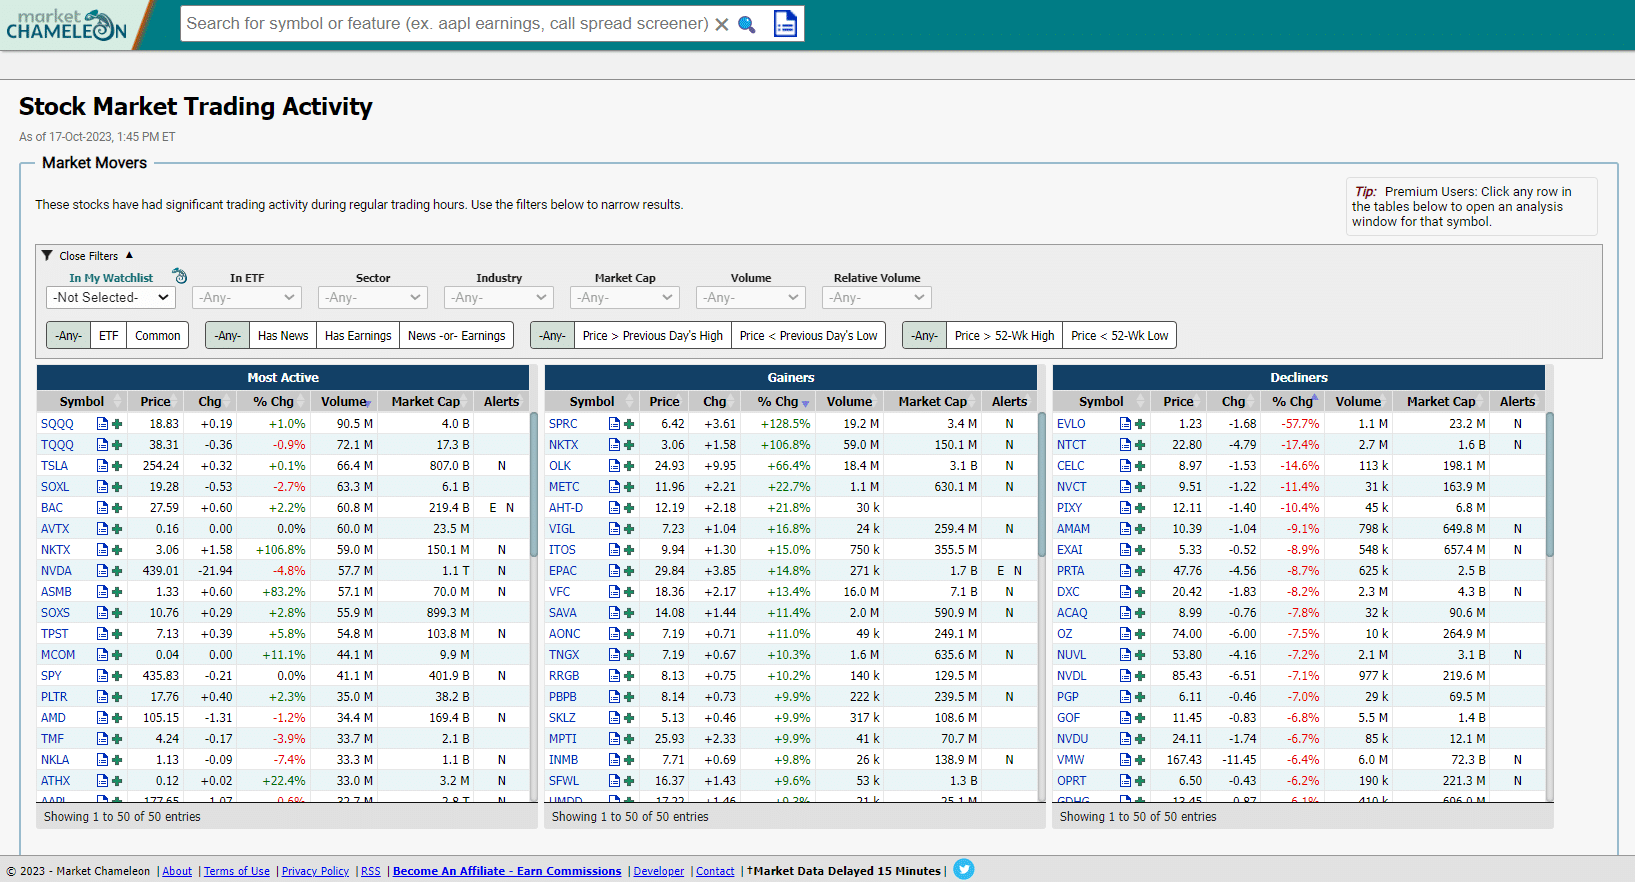
Task: Collapse the Close Filters expander
Action: 88,256
